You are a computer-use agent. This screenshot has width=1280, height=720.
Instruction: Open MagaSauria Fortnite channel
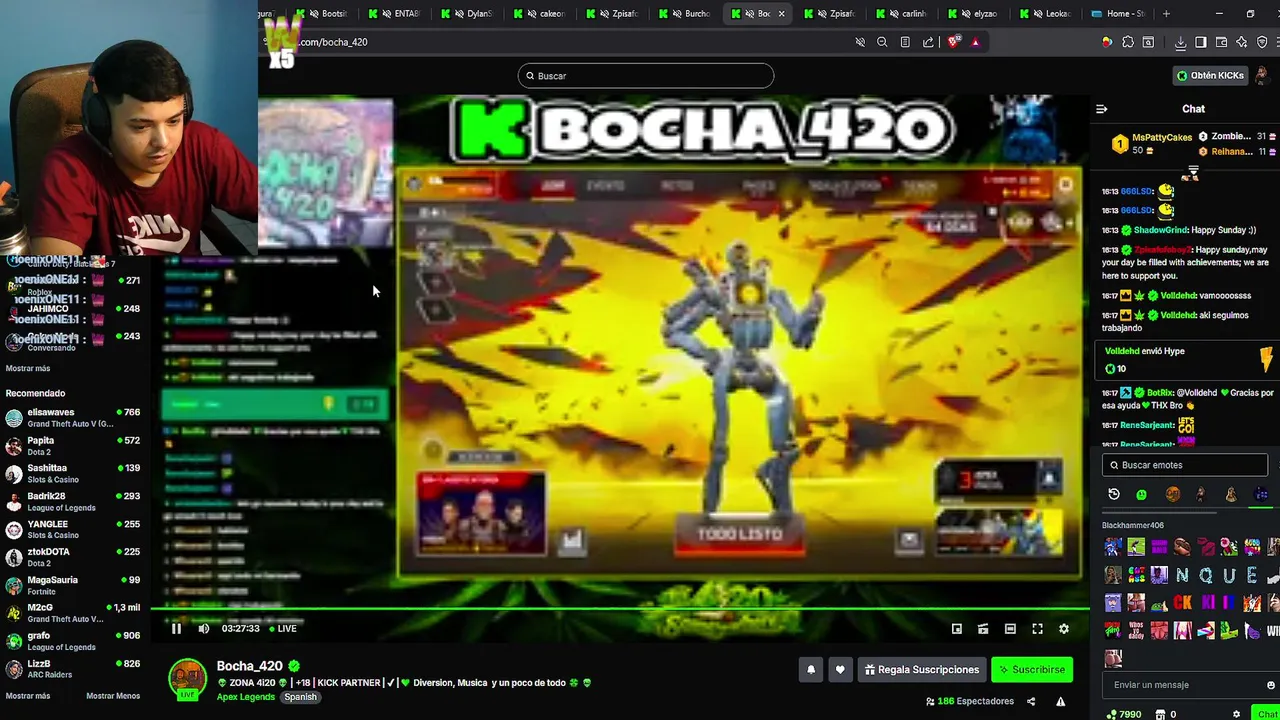click(x=74, y=585)
